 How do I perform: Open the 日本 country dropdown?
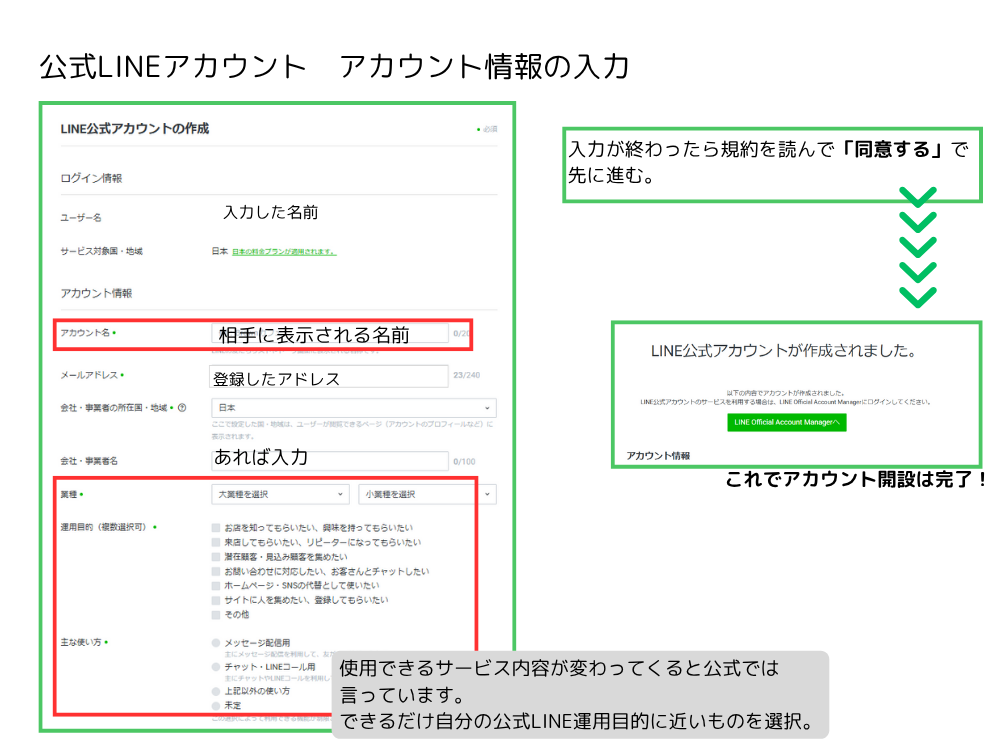pos(354,408)
